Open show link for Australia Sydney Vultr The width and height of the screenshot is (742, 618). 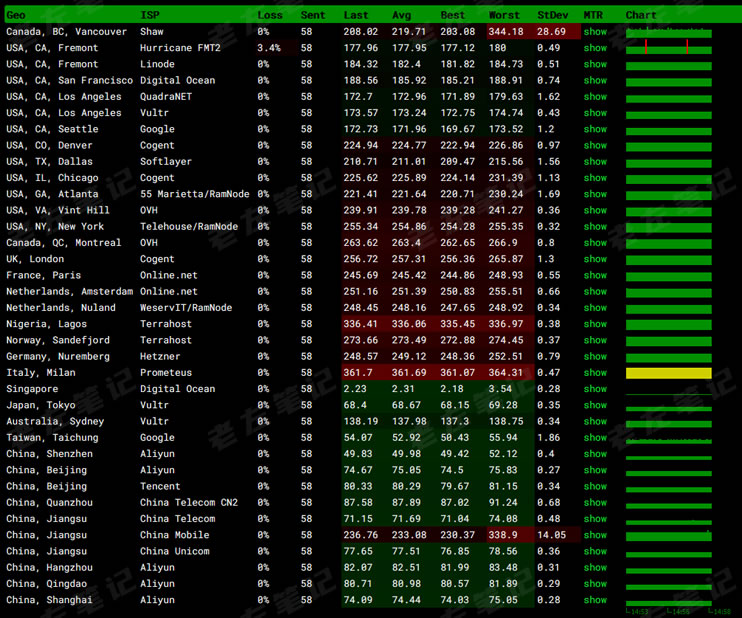(595, 422)
